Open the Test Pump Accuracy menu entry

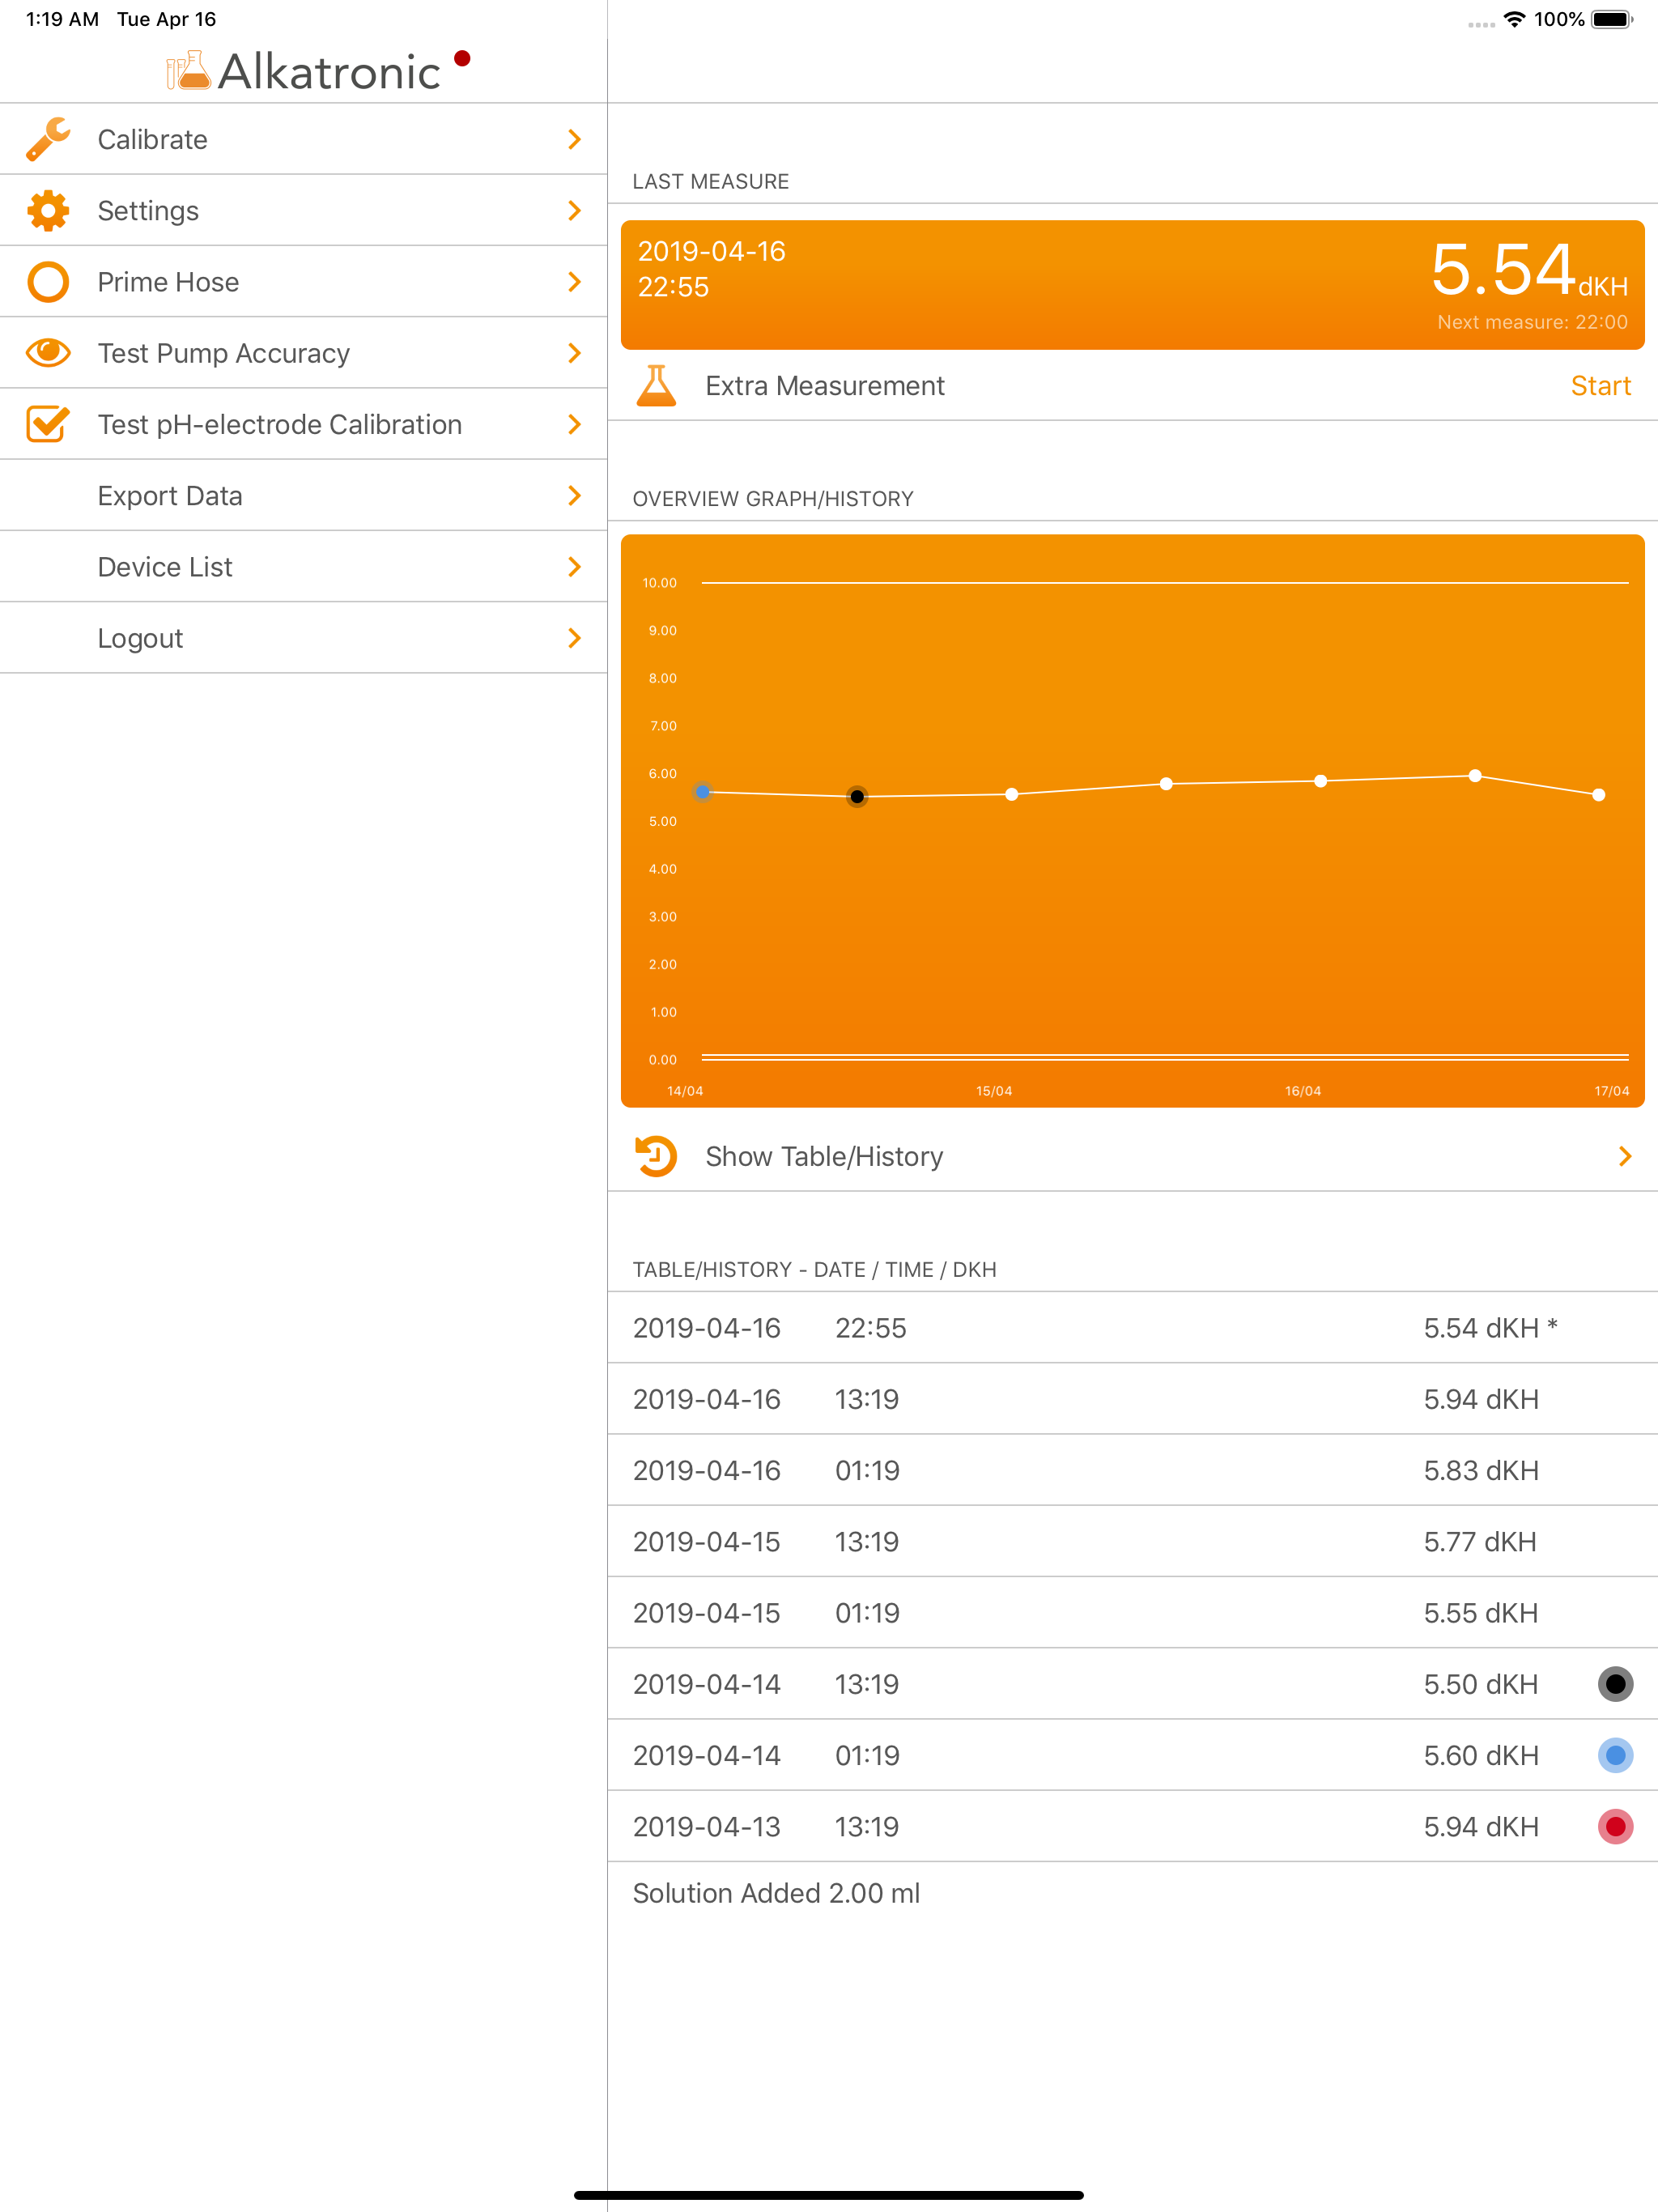pos(223,353)
